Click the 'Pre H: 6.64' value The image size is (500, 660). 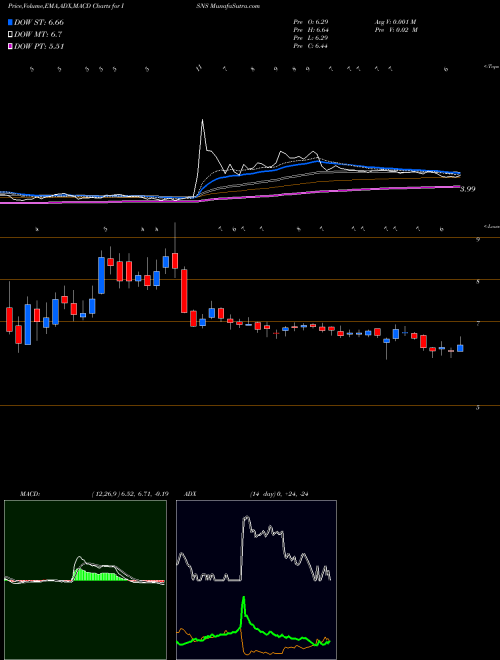(311, 30)
